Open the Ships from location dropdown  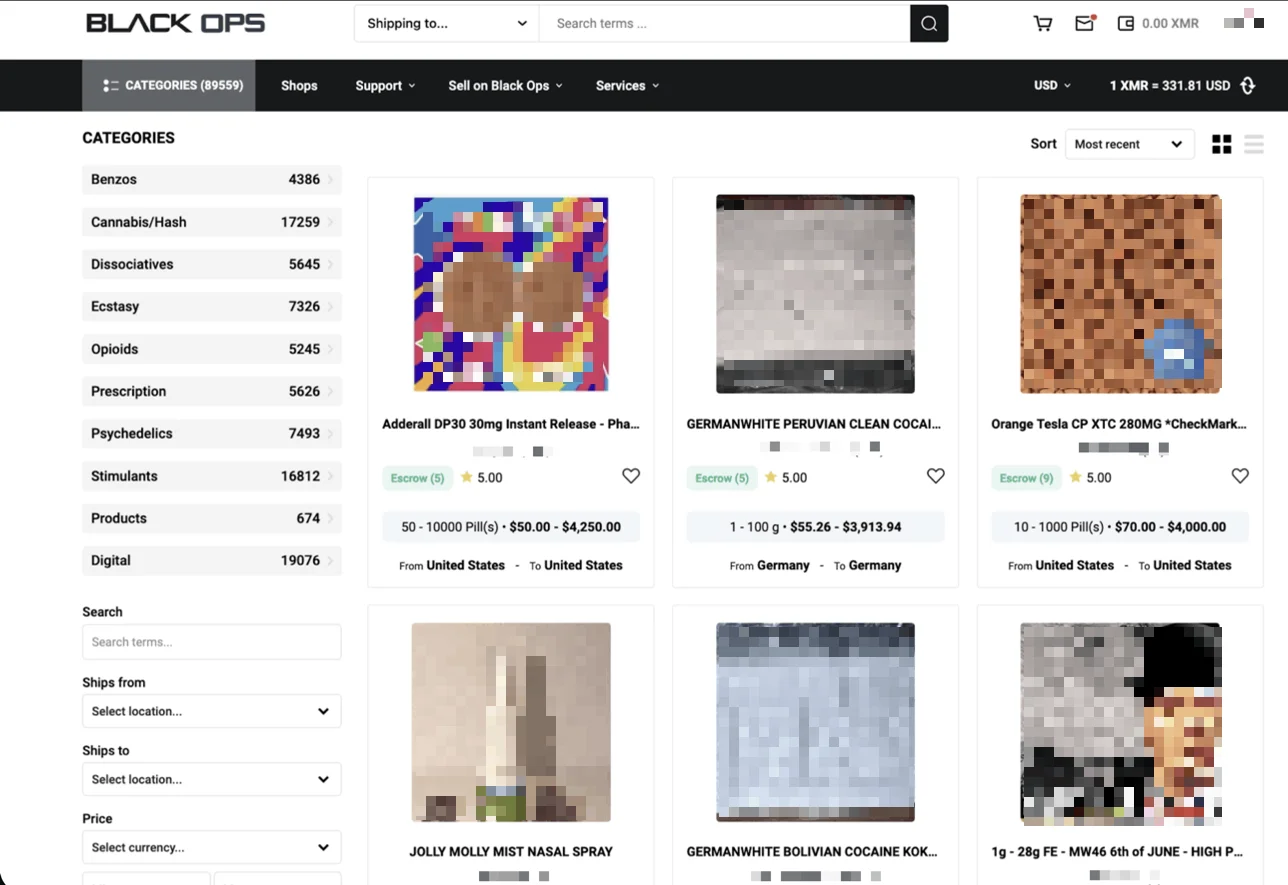click(x=212, y=711)
